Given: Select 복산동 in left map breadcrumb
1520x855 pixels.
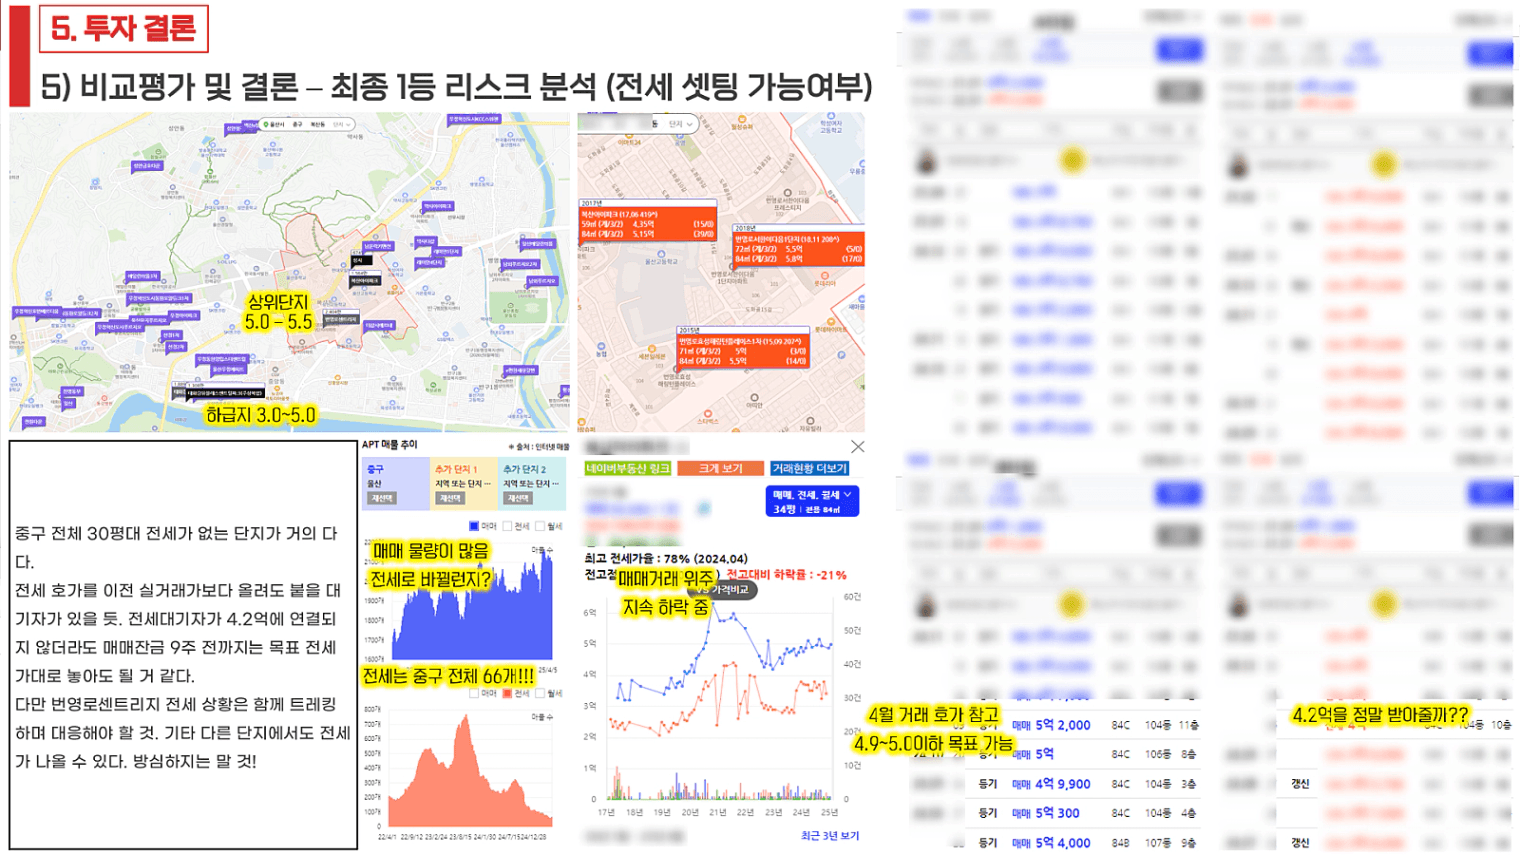Looking at the screenshot, I should 318,125.
